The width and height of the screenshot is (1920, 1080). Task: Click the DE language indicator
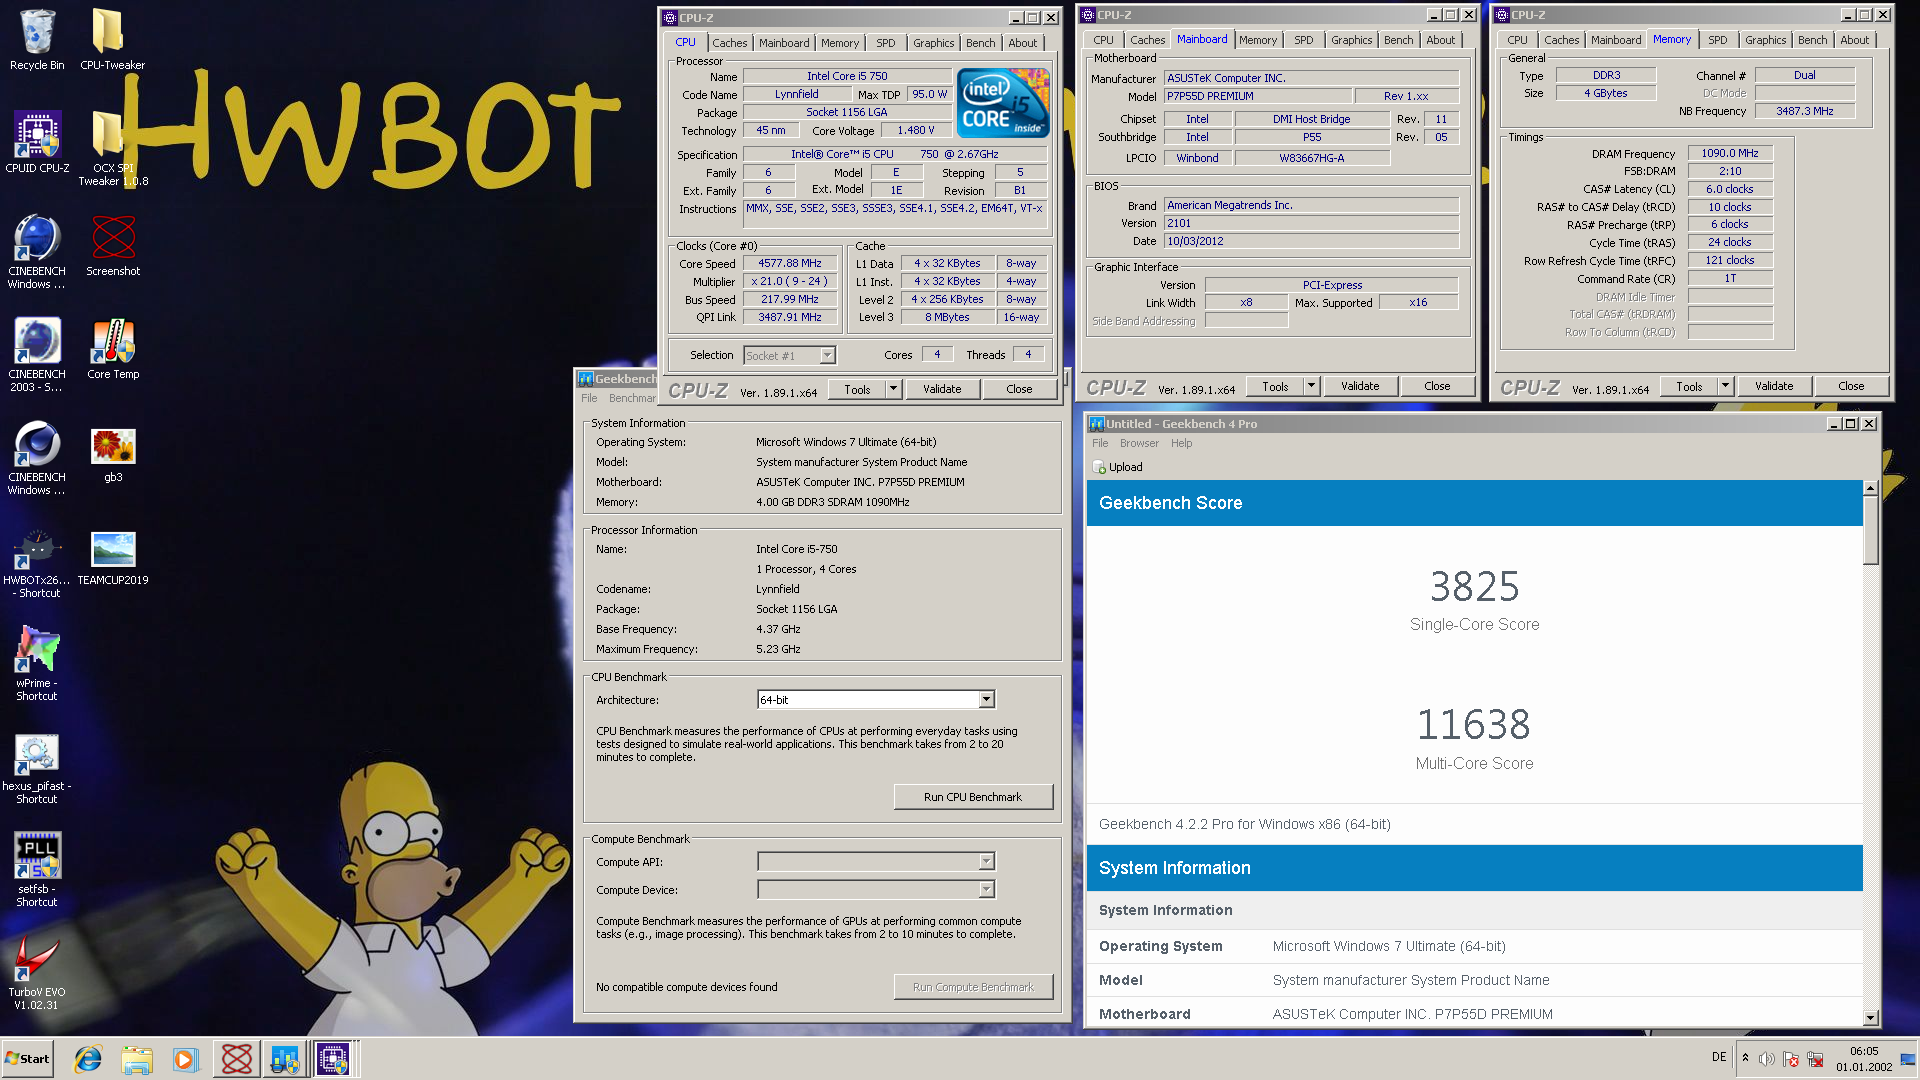[1719, 1057]
